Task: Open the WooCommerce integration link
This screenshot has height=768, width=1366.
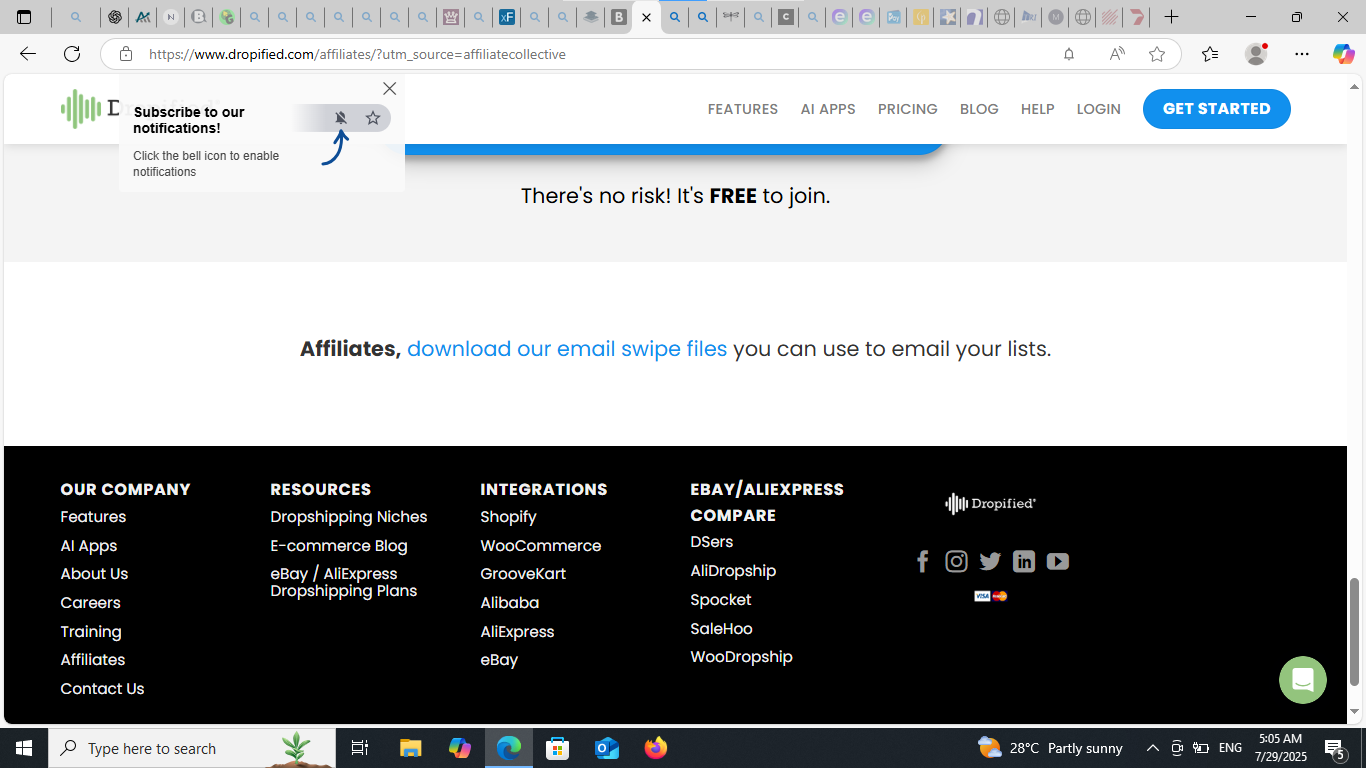Action: coord(541,546)
